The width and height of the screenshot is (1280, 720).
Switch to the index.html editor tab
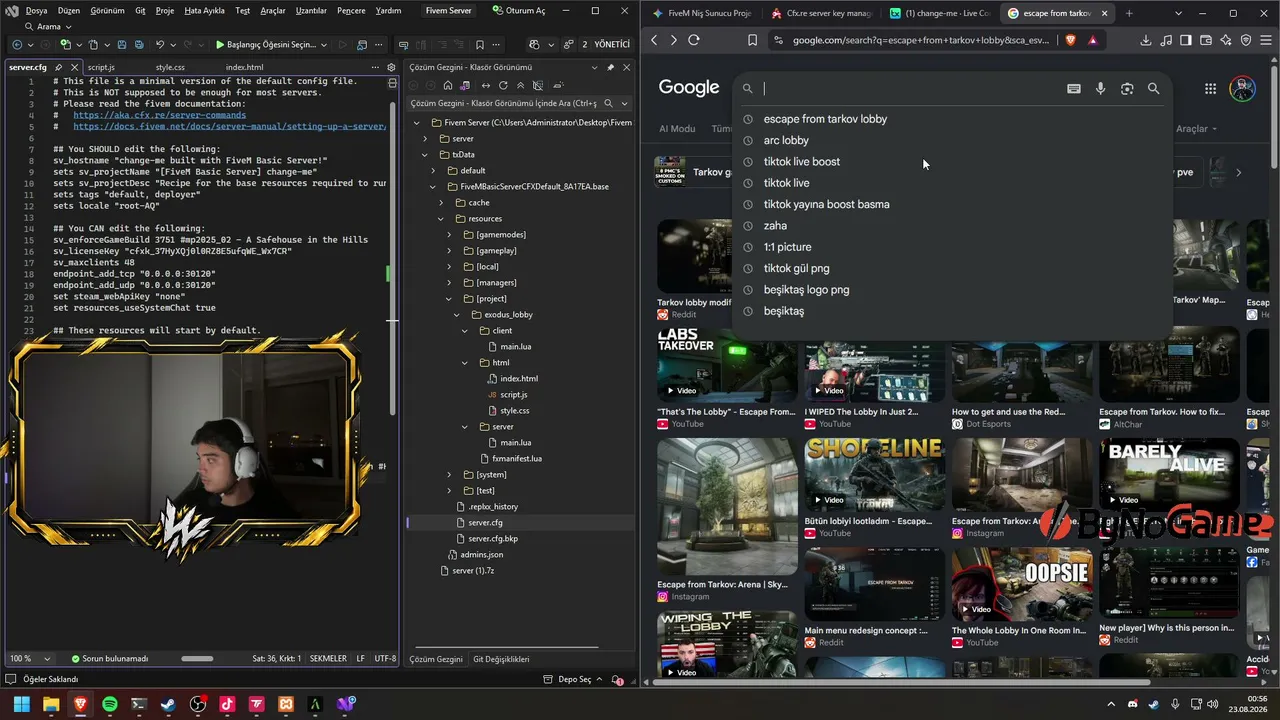pyautogui.click(x=244, y=67)
